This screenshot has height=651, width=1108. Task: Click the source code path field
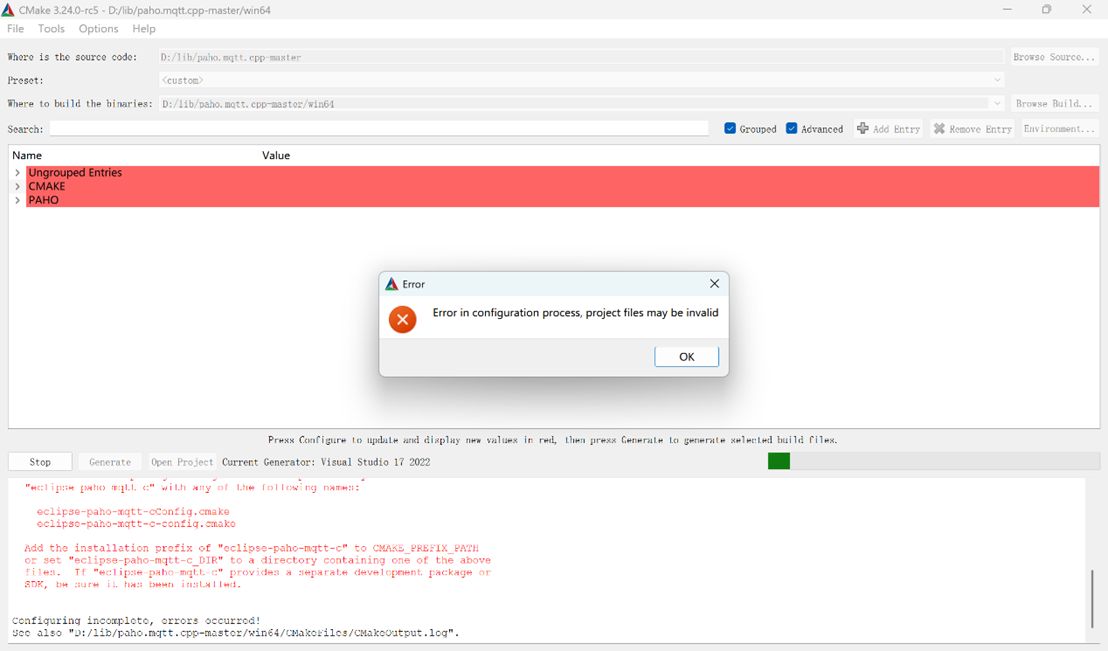pos(581,57)
